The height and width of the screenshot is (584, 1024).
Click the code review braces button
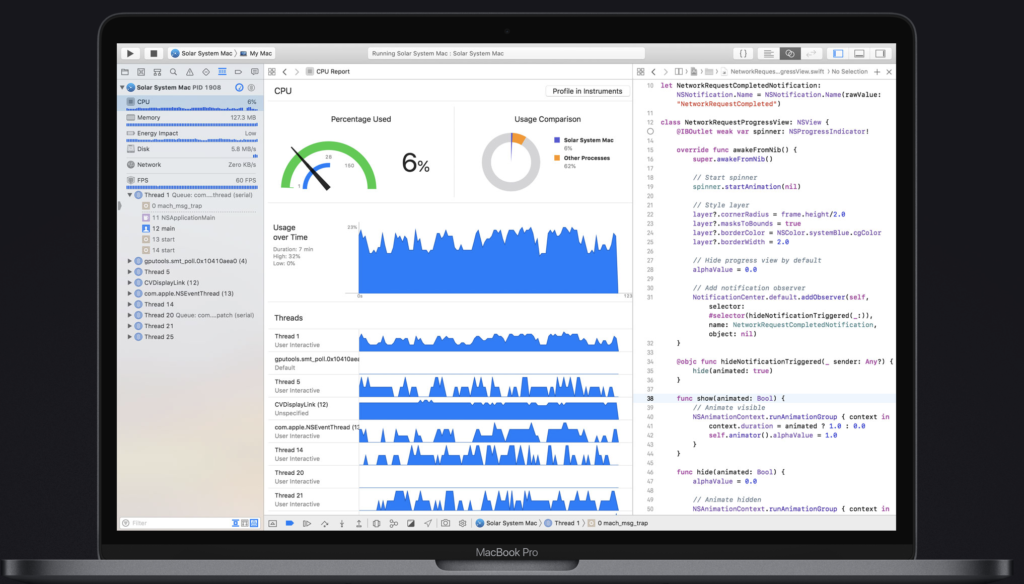click(x=743, y=53)
